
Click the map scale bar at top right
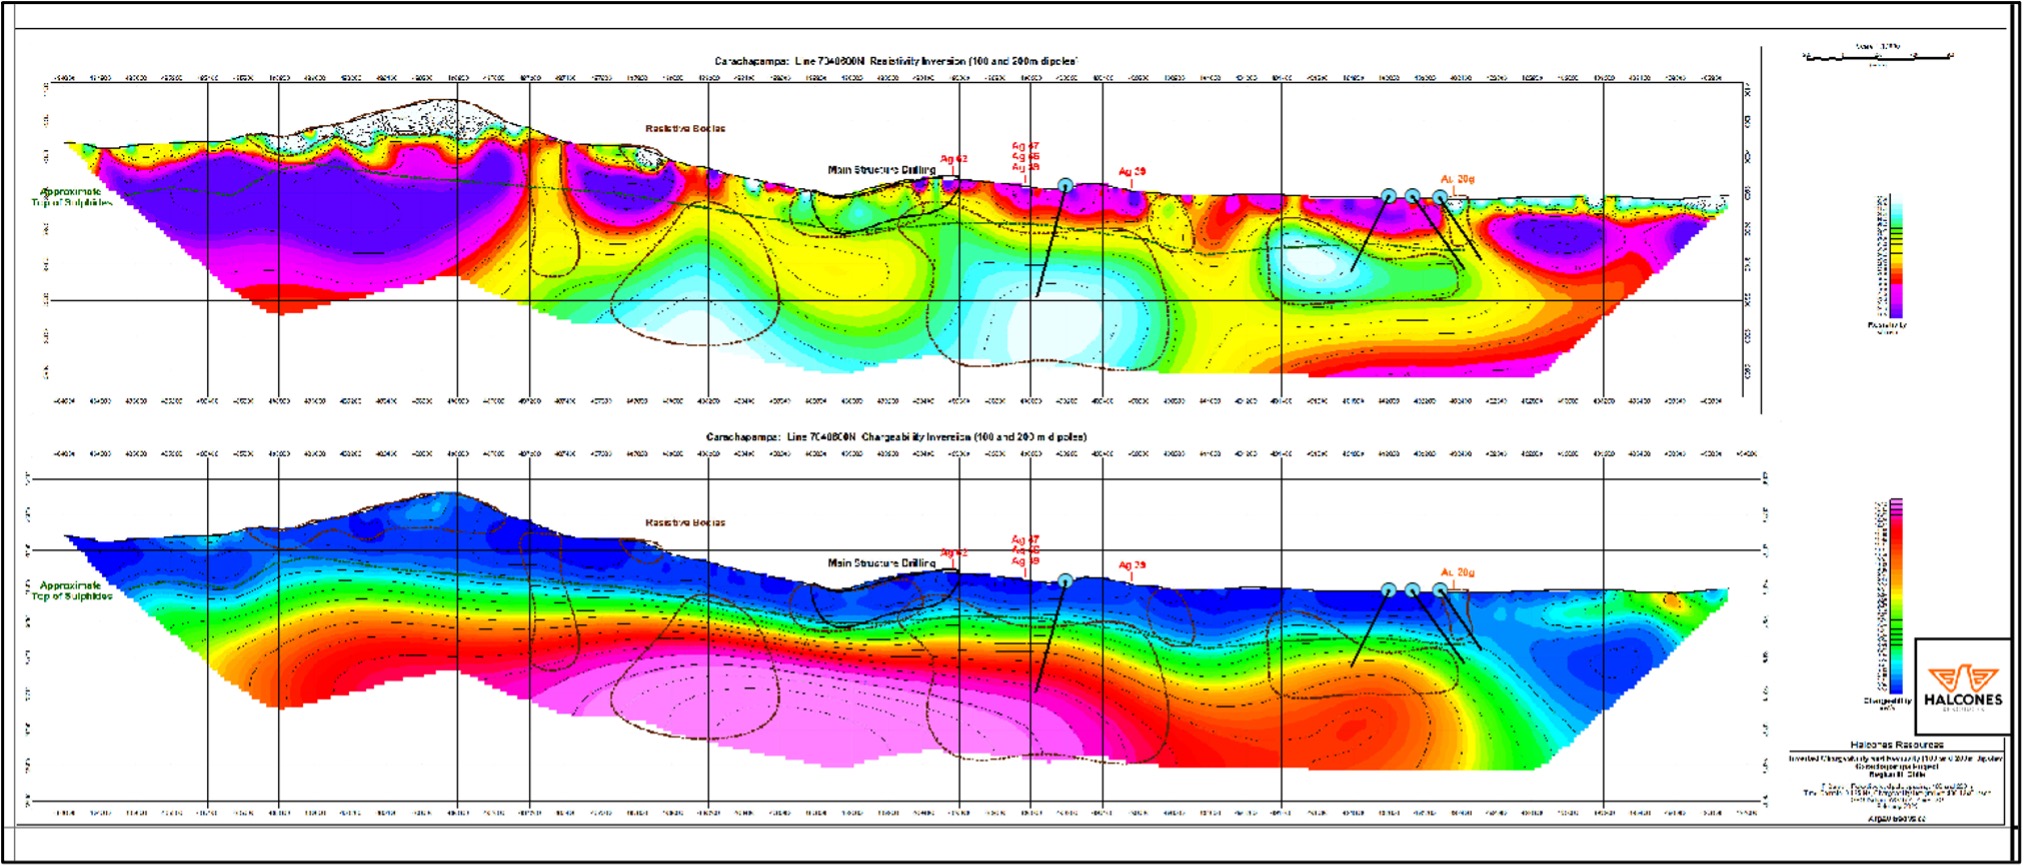pyautogui.click(x=1878, y=57)
